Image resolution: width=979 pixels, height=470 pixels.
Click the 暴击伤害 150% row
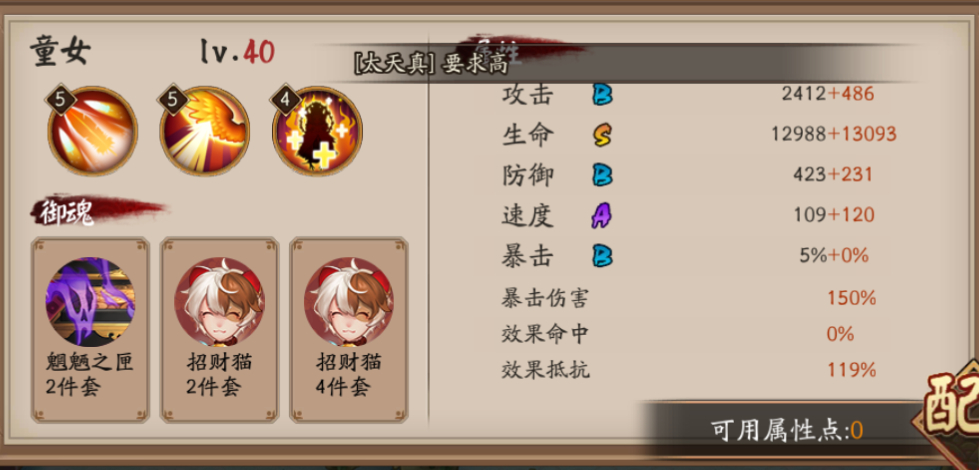click(x=689, y=298)
